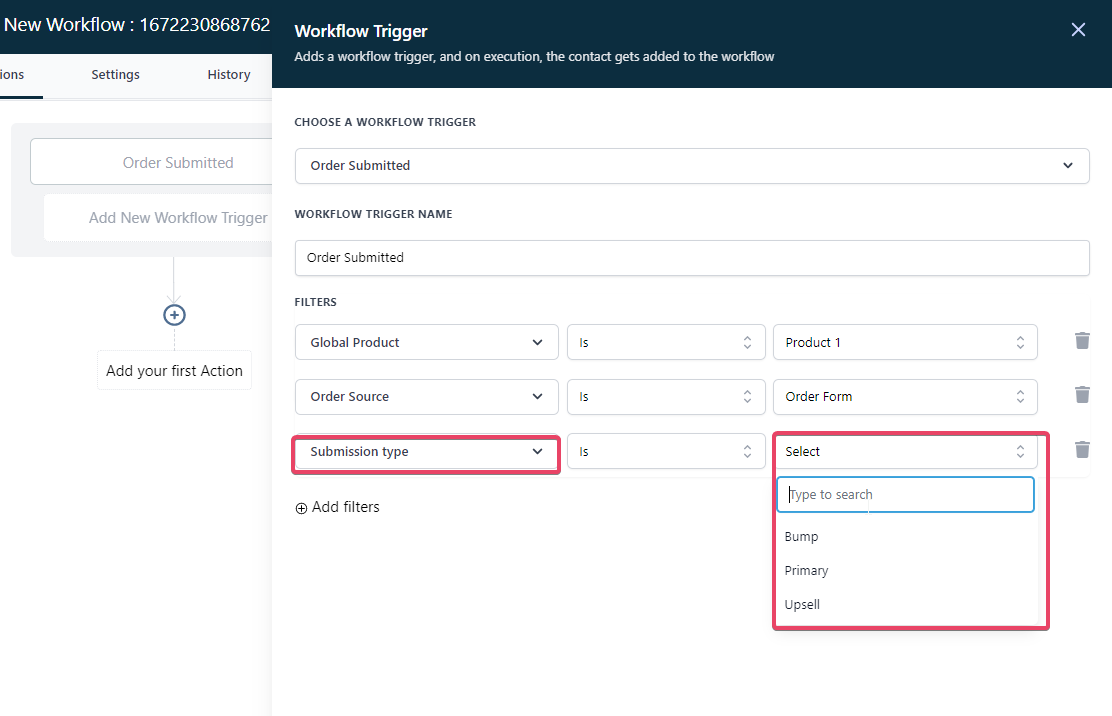Expand the Order Source filter dropdown
Screen dimensions: 1112x716
click(x=426, y=397)
